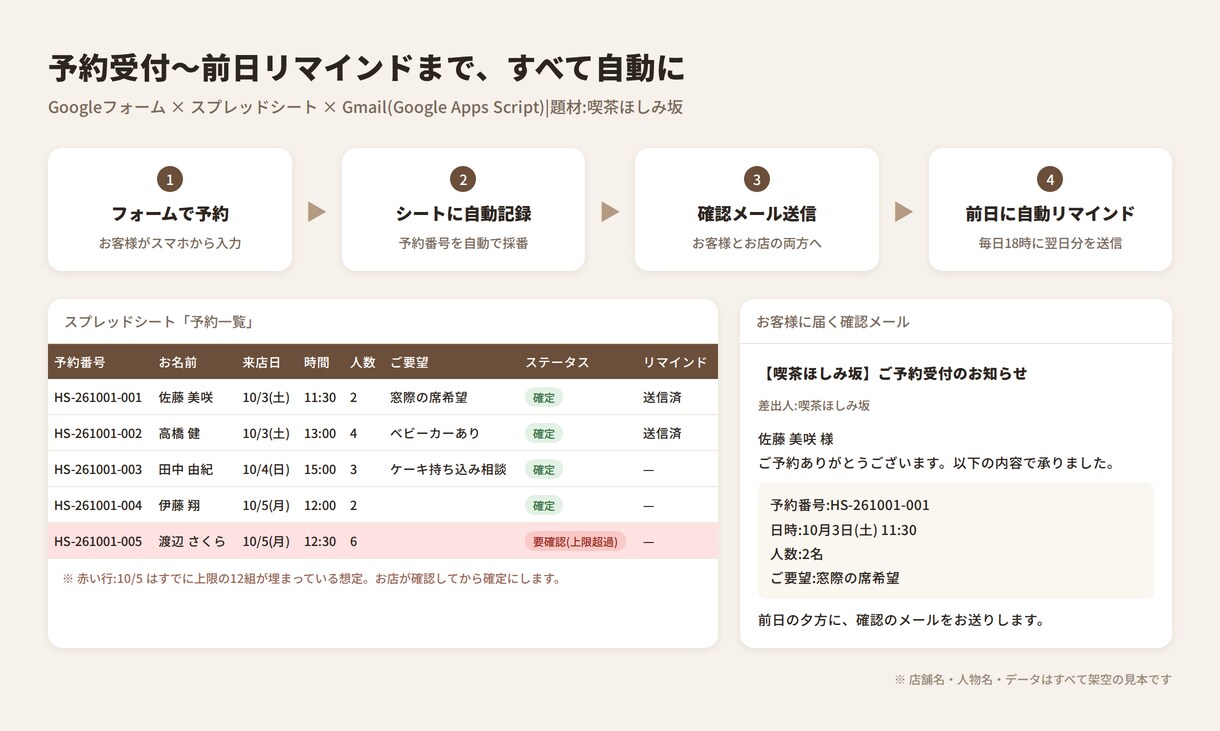Click the name 伊藤 翔
This screenshot has width=1220, height=731.
pos(180,505)
